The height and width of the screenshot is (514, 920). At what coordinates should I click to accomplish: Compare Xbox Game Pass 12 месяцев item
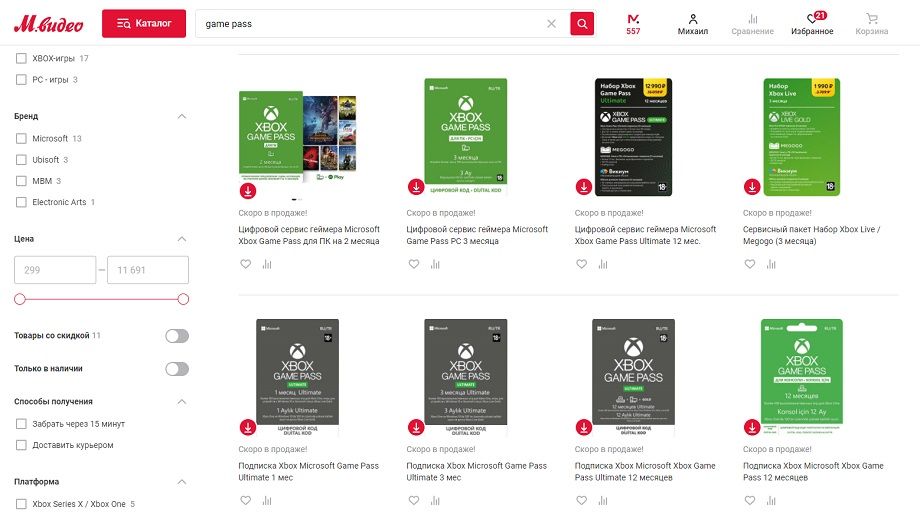771,501
